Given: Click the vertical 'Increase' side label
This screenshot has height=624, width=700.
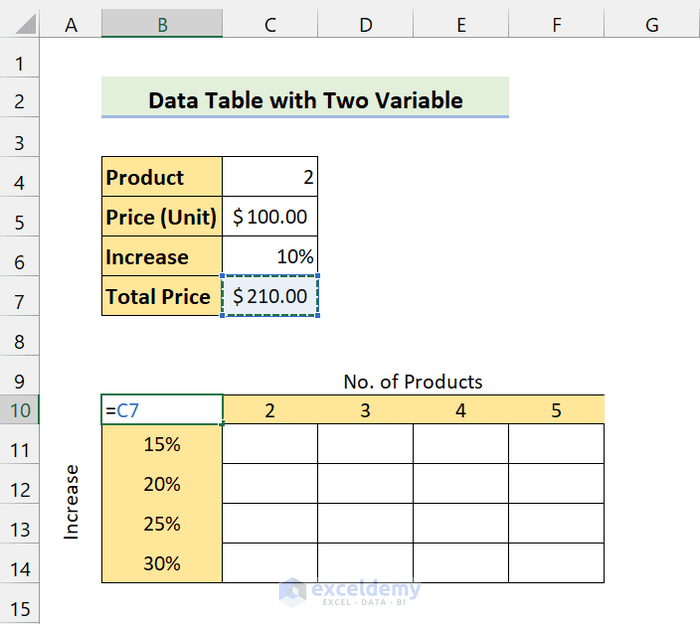Looking at the screenshot, I should (x=71, y=502).
